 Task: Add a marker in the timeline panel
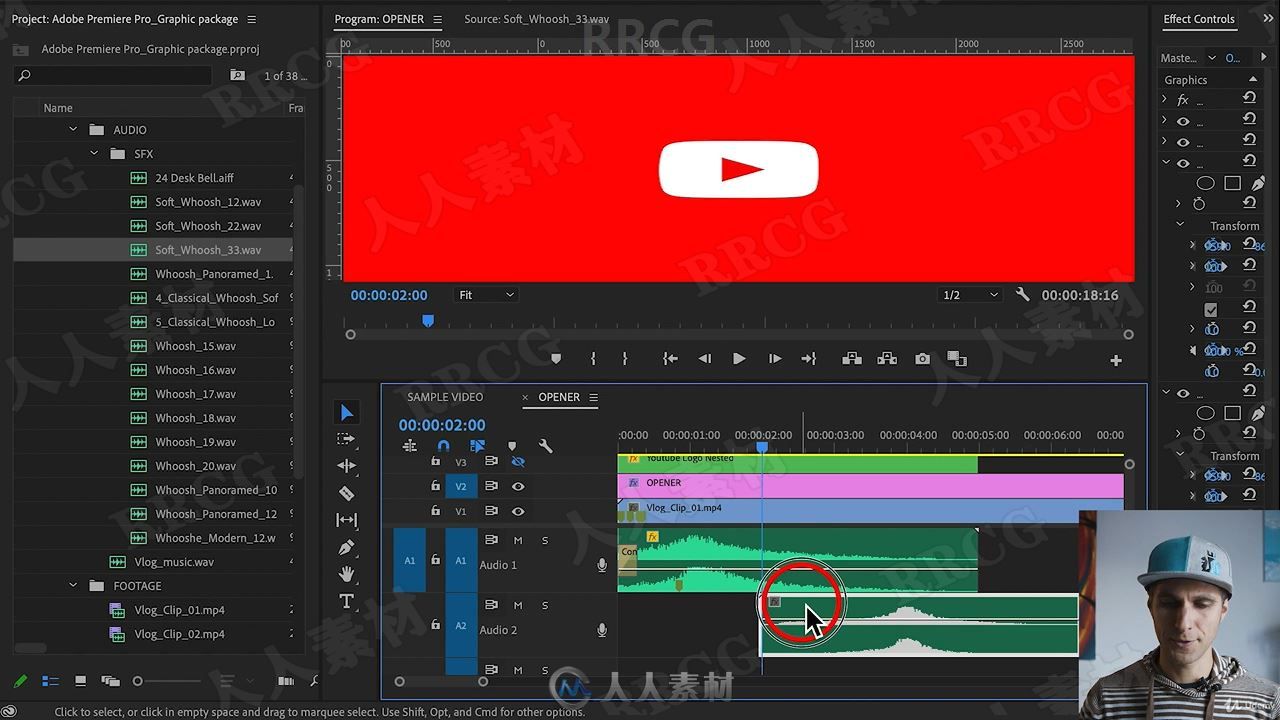[512, 446]
